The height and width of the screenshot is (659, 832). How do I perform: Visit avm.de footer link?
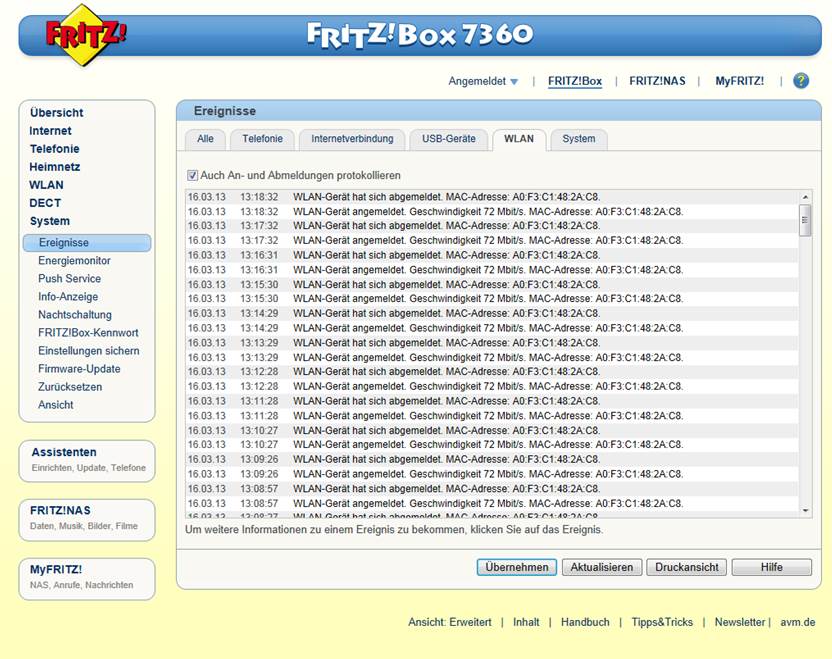pyautogui.click(x=798, y=622)
